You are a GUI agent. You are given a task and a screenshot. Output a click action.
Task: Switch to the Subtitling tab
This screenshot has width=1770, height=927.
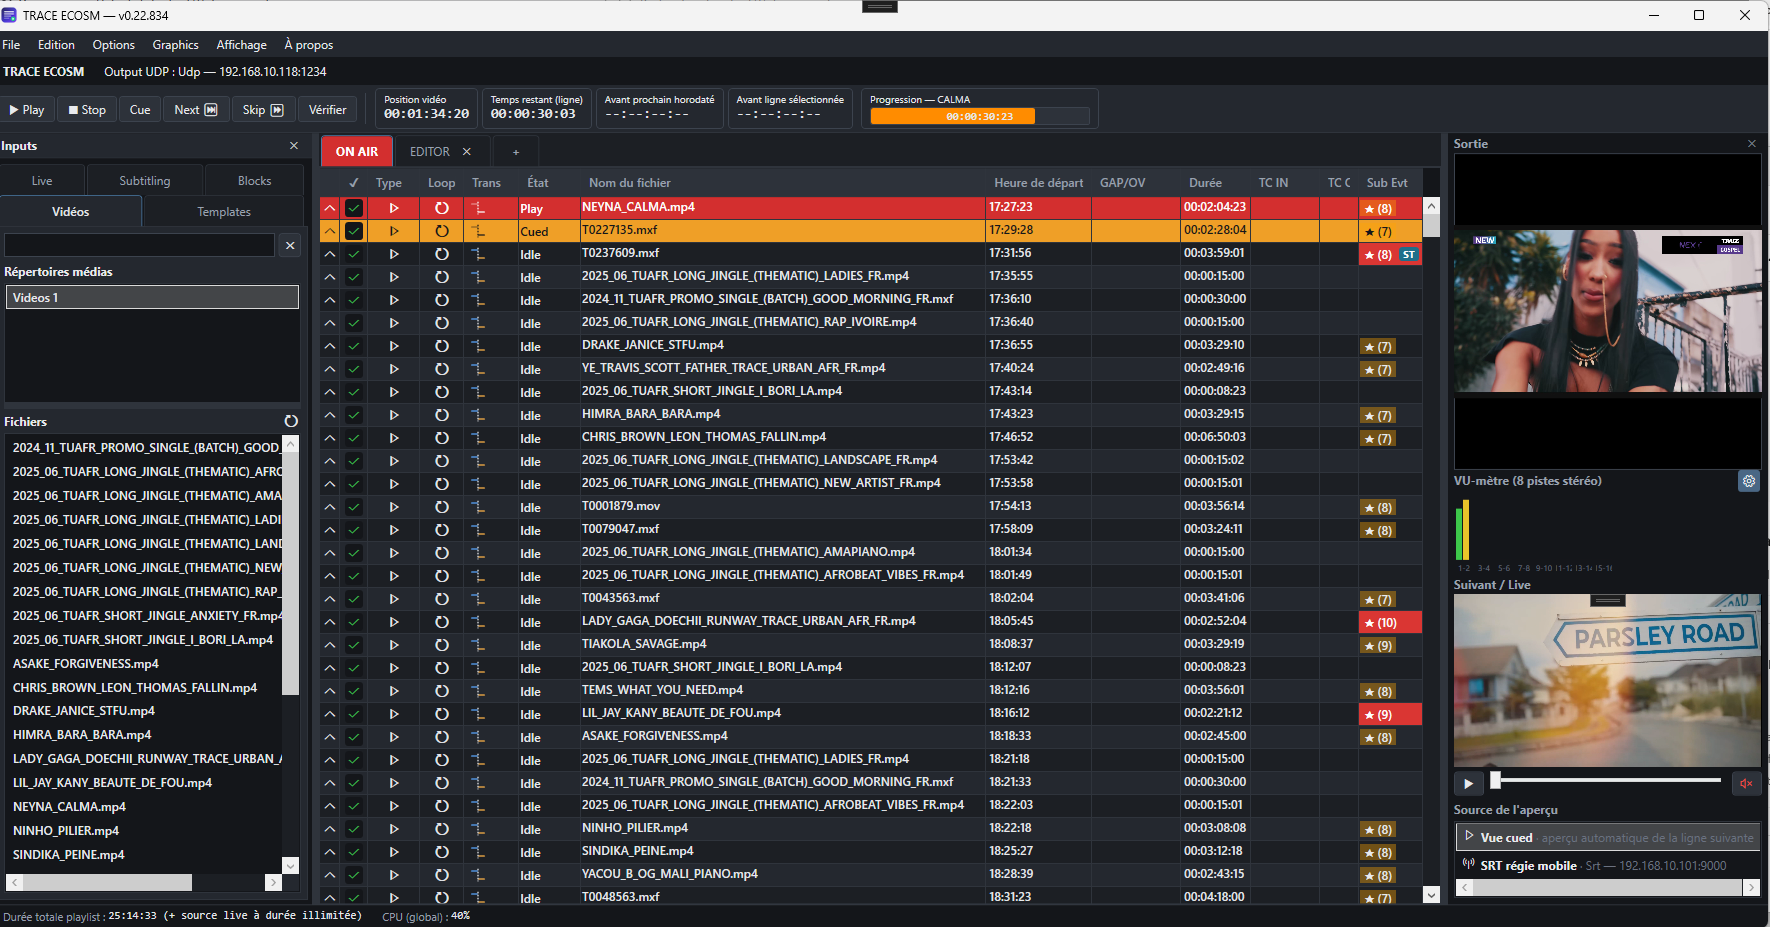(x=145, y=181)
